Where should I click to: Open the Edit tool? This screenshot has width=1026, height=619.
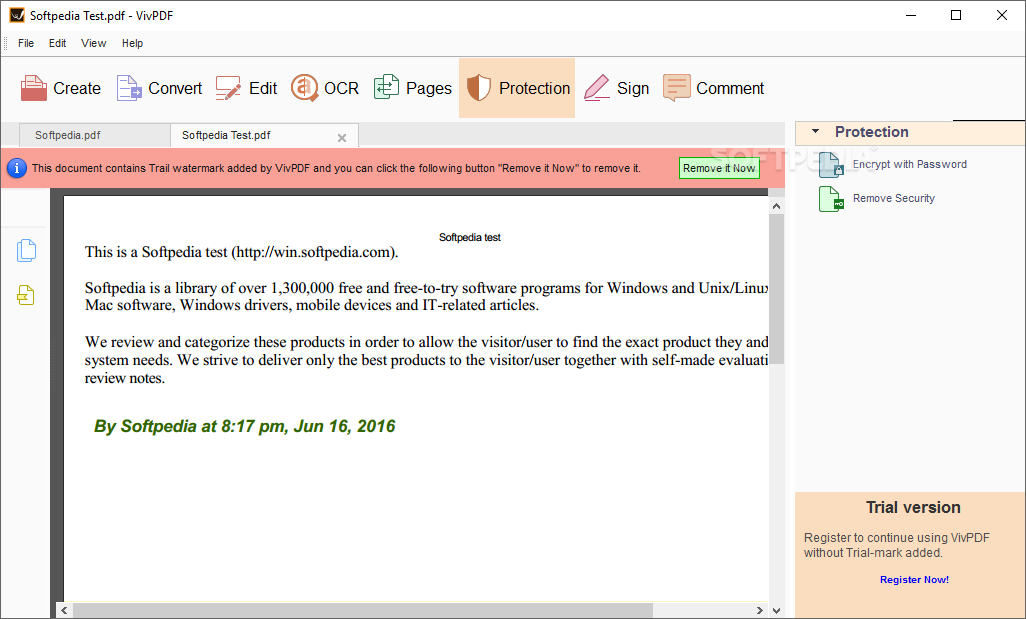(246, 88)
